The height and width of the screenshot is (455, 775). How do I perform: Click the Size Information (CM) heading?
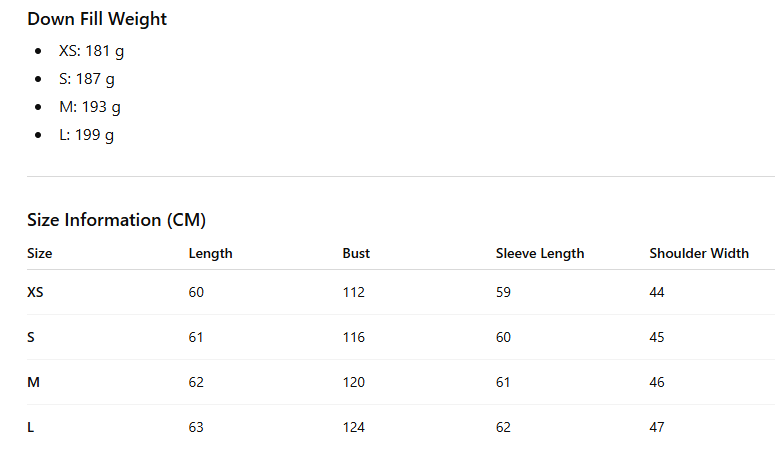116,220
